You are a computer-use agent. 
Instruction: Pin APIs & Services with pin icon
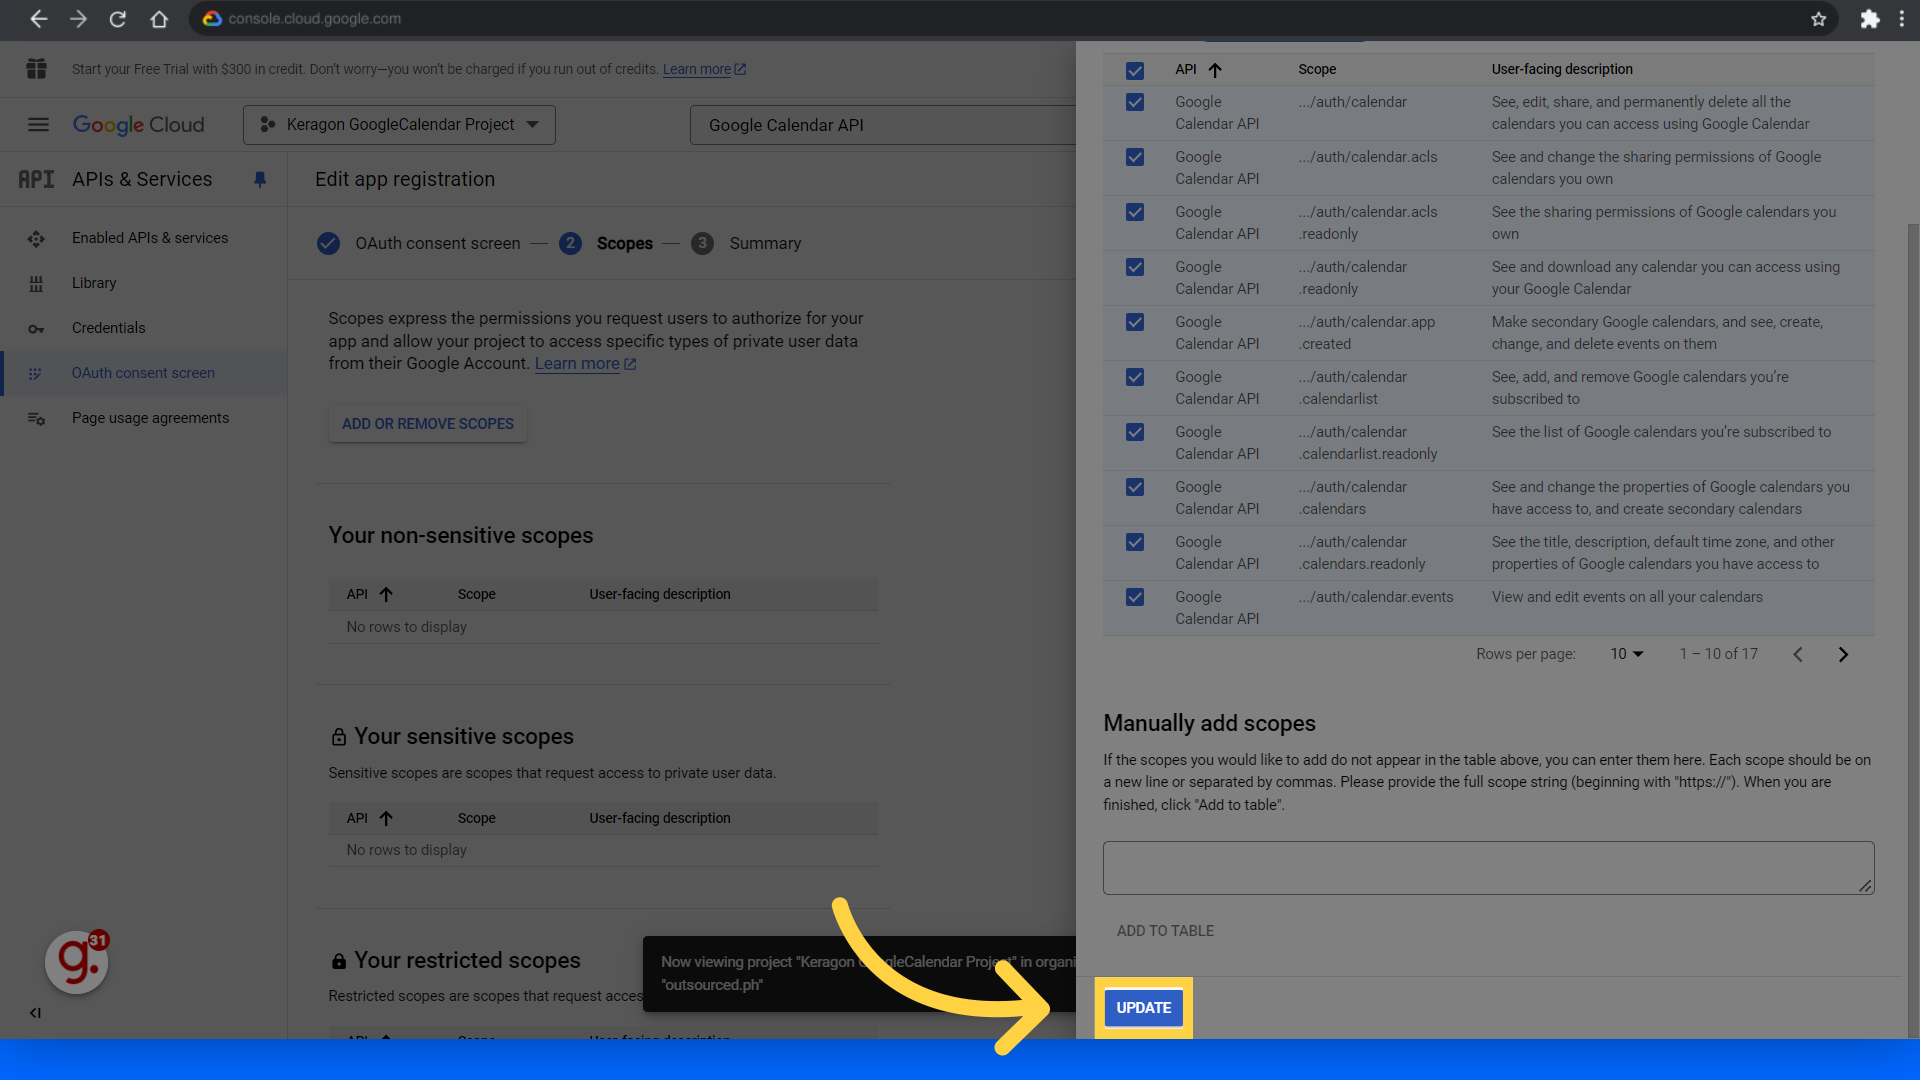(x=260, y=180)
